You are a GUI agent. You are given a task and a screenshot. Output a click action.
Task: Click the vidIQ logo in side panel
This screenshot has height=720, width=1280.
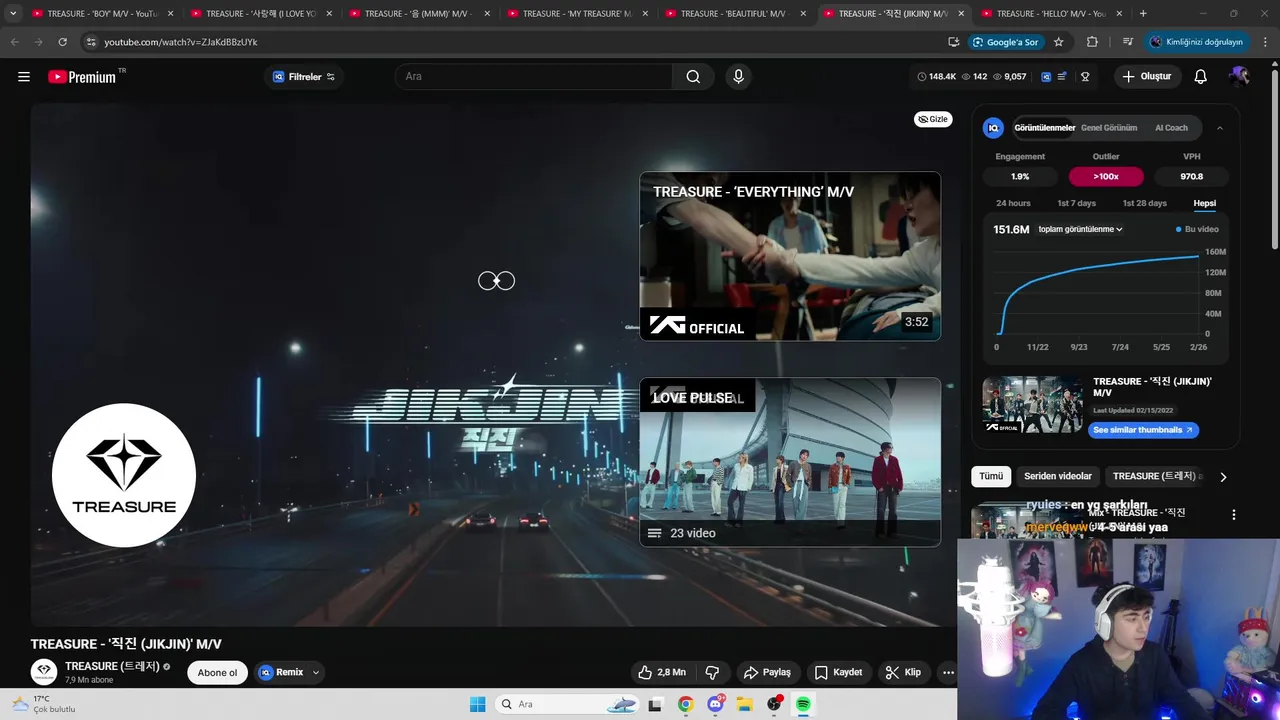993,128
